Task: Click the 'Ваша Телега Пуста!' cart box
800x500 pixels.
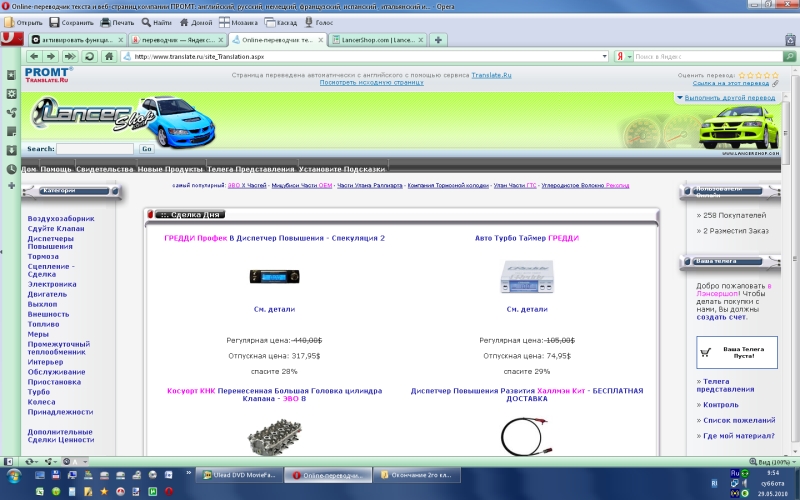Action: coord(737,352)
